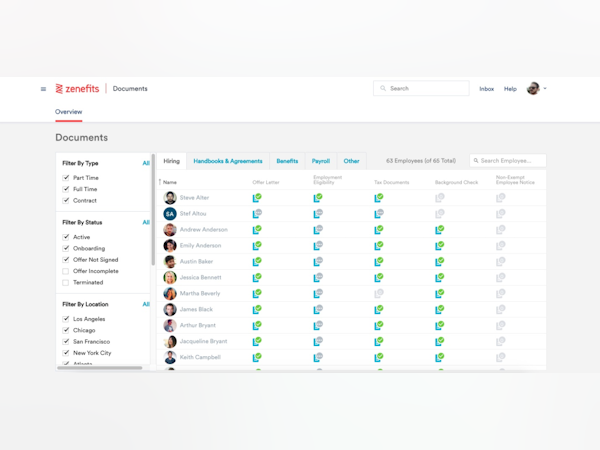Toggle Offer Not Signed checkbox
This screenshot has width=600, height=450.
[66, 260]
